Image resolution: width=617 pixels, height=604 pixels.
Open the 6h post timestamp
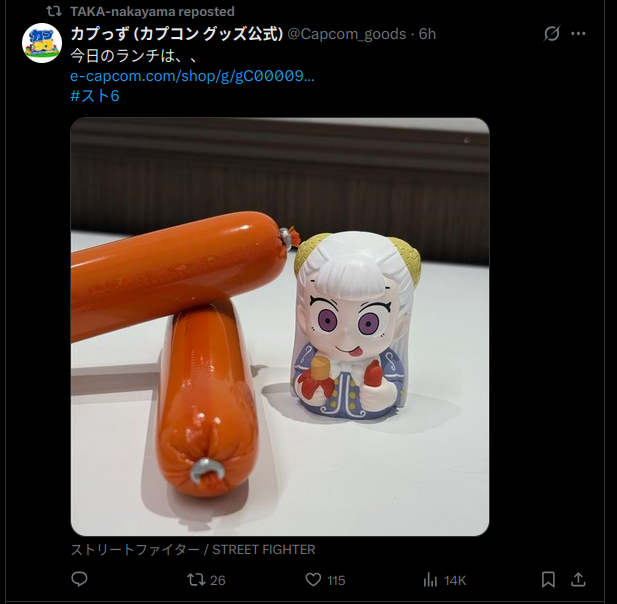click(427, 34)
